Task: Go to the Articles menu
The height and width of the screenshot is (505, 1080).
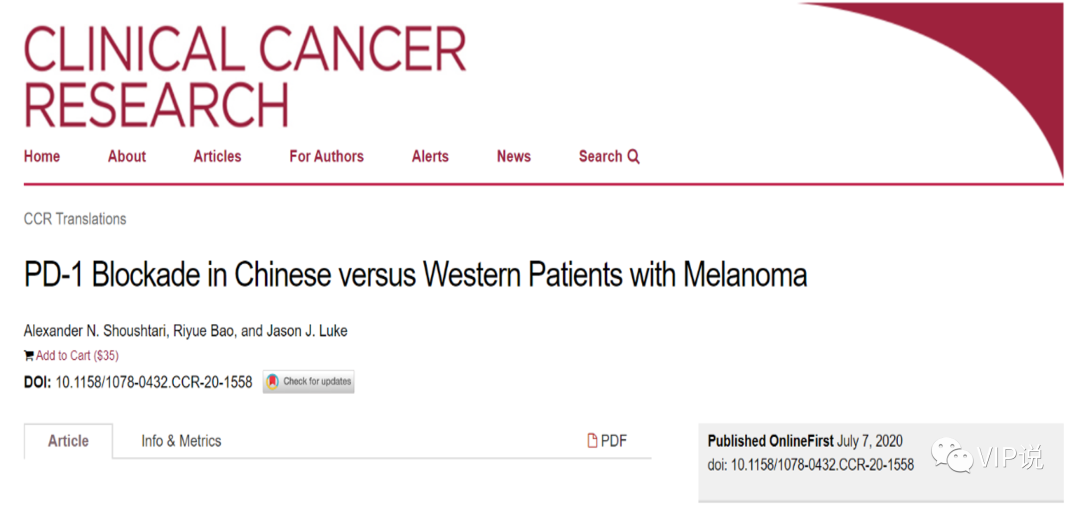Action: [x=217, y=157]
